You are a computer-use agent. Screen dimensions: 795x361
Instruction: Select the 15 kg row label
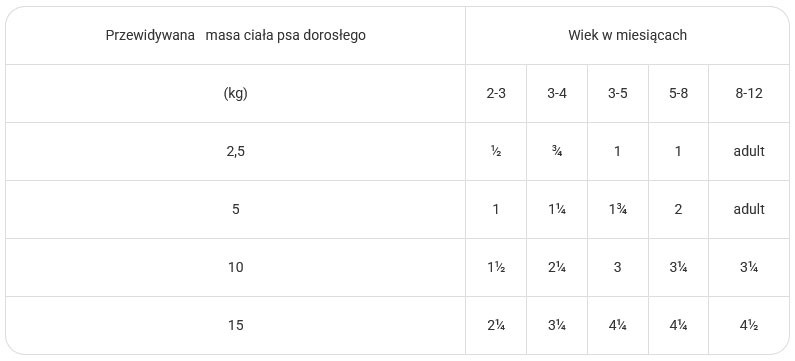235,325
